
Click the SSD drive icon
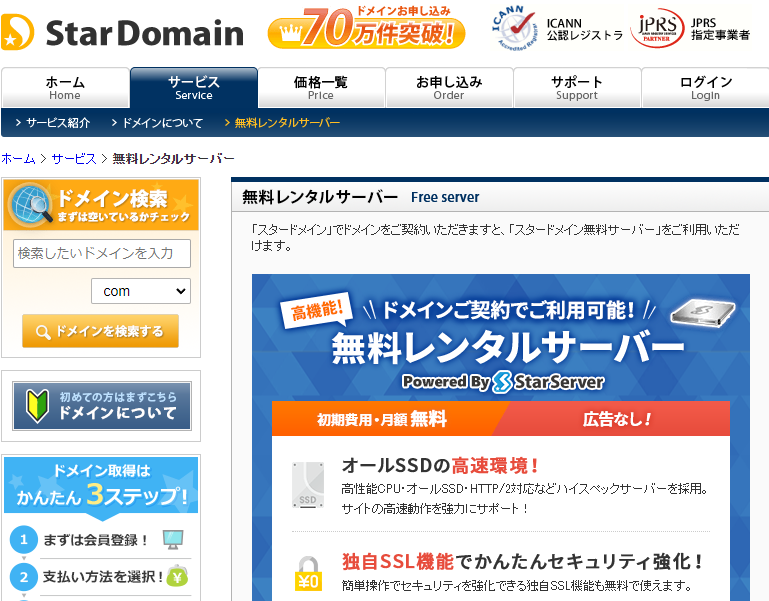click(x=308, y=485)
